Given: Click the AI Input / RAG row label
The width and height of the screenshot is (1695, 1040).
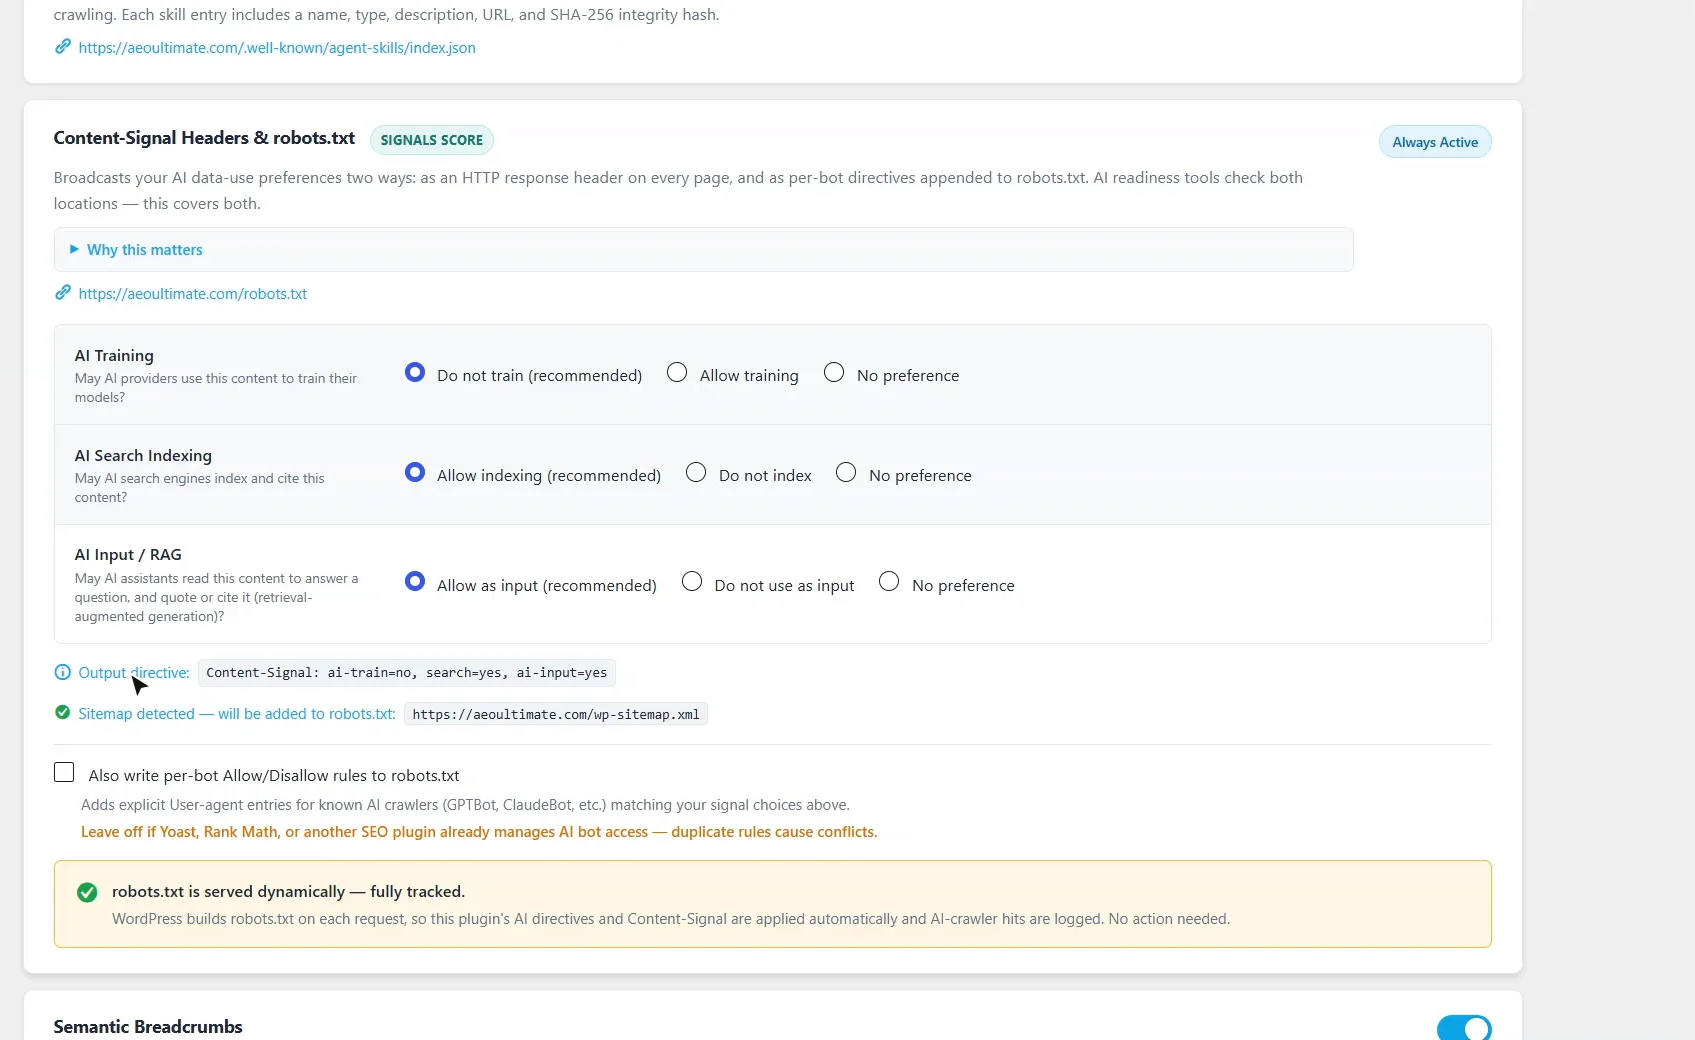Looking at the screenshot, I should click(128, 555).
